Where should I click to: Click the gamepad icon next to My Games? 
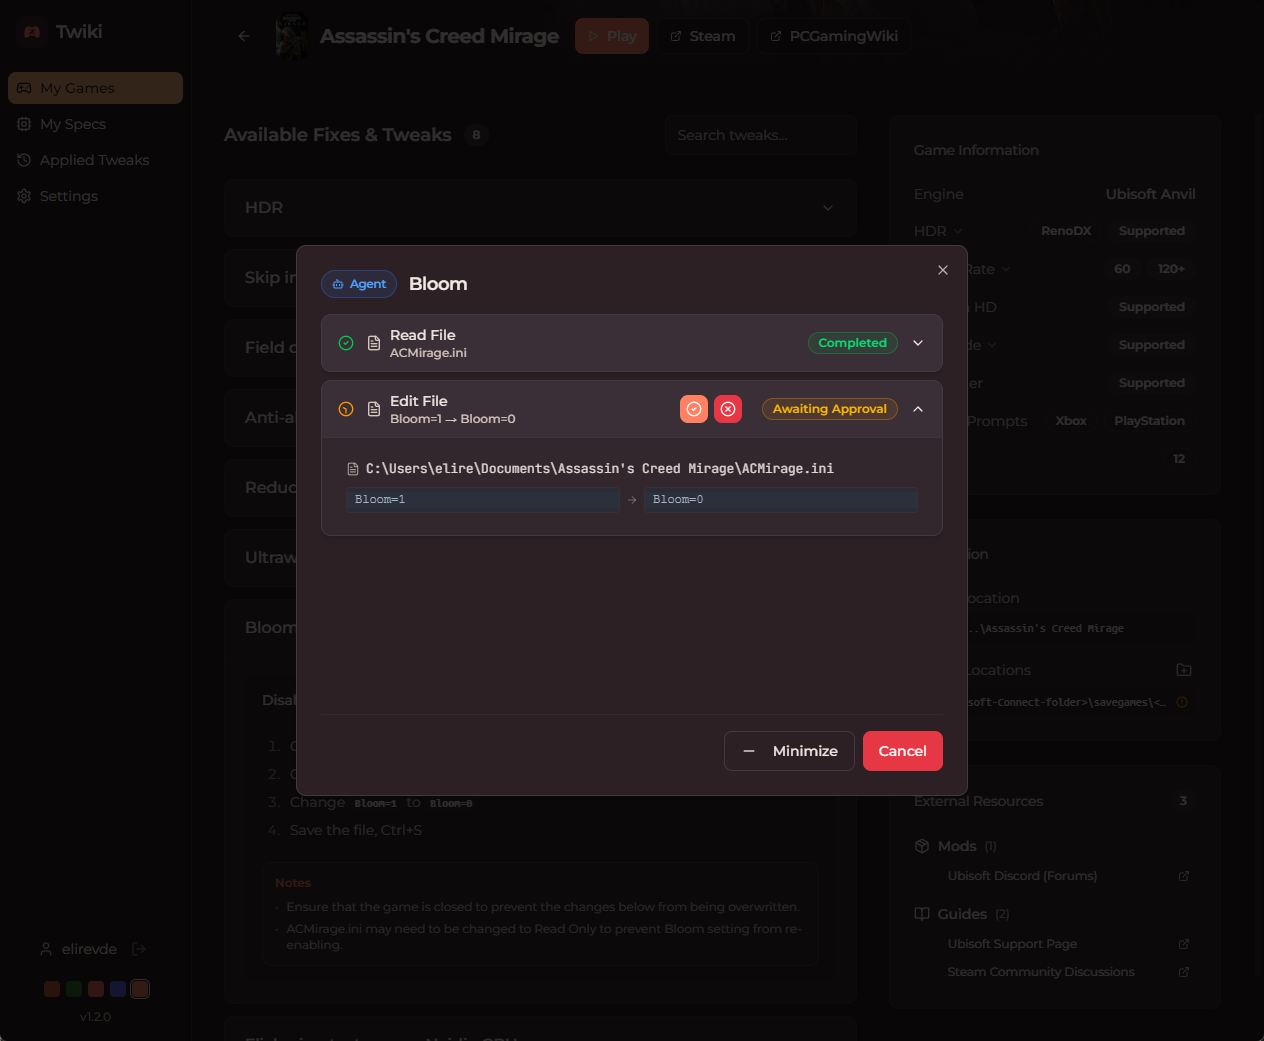pos(24,87)
